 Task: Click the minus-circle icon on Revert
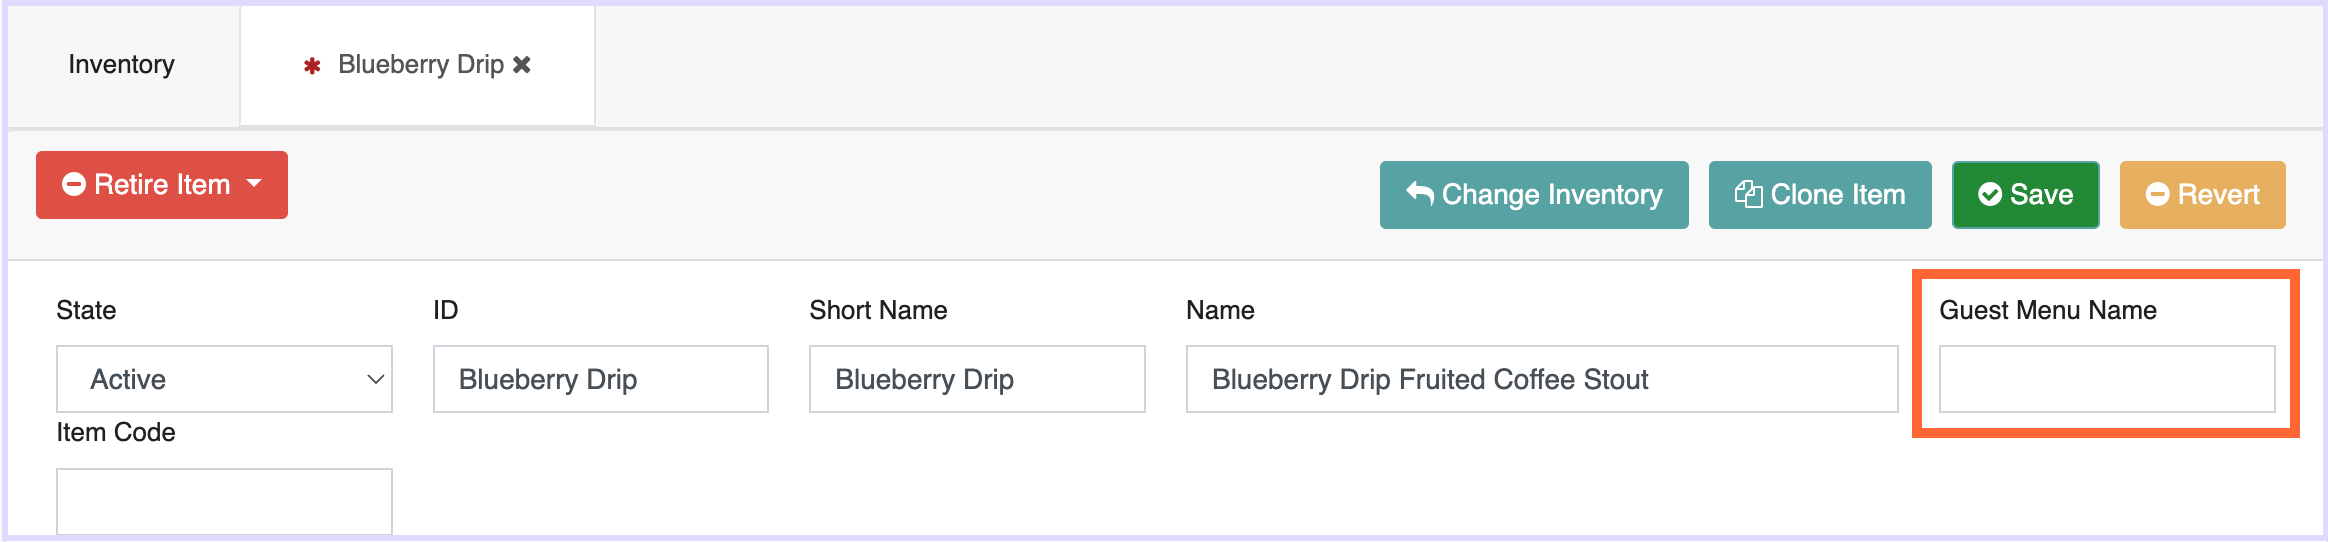pyautogui.click(x=2158, y=195)
